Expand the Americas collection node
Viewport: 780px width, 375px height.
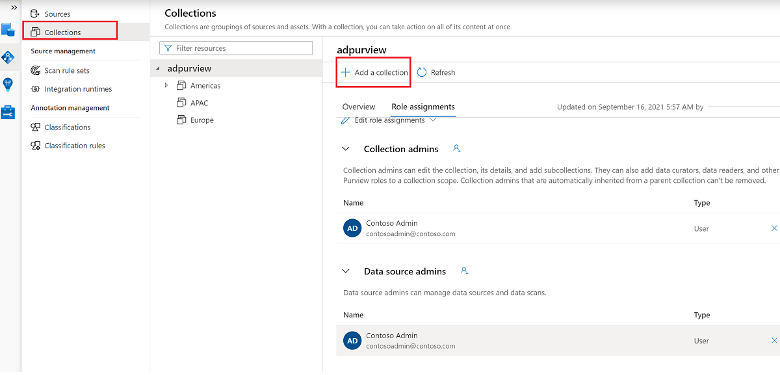point(167,86)
